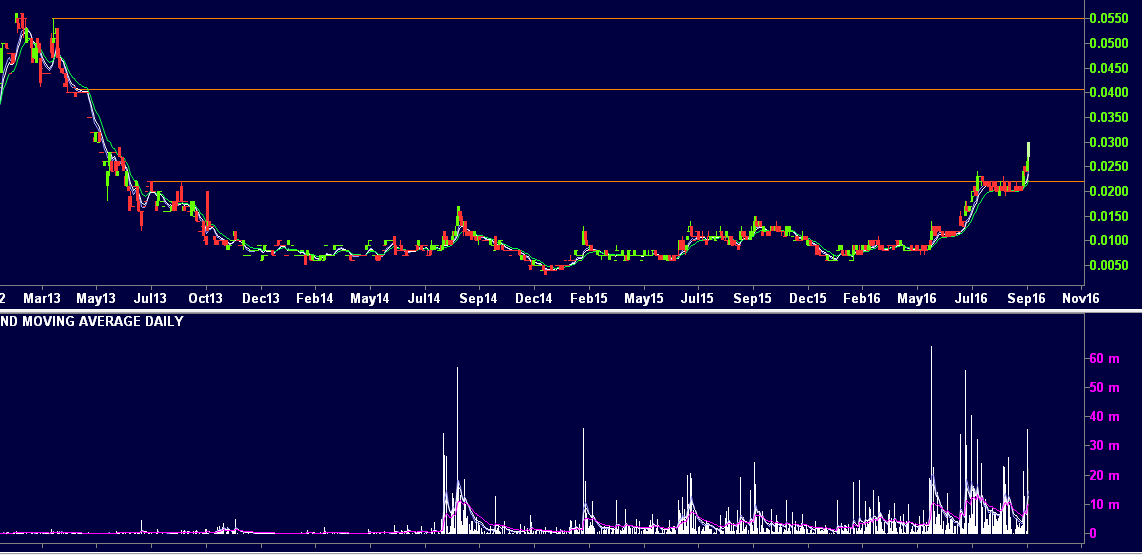Click the orange resistance line at 0.0550
1142x555 pixels.
(x=568, y=18)
